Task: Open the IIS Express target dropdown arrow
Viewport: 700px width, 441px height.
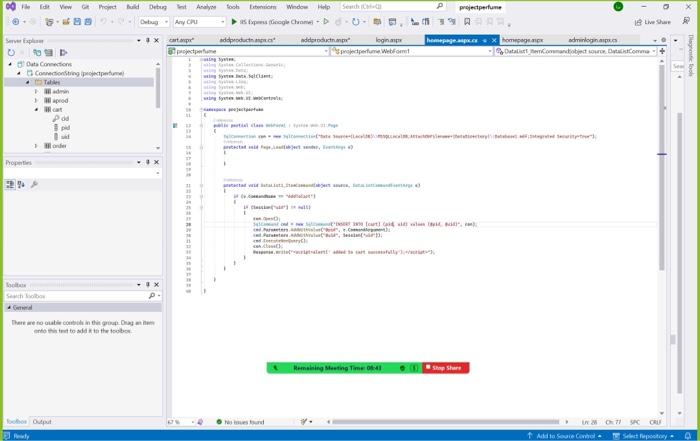Action: (x=318, y=21)
